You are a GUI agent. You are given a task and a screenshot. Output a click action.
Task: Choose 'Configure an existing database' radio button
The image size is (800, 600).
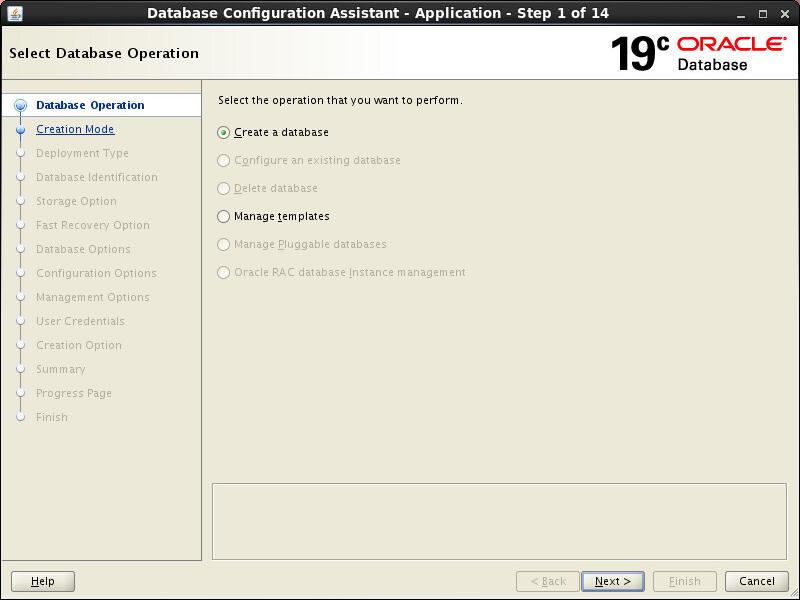[224, 160]
